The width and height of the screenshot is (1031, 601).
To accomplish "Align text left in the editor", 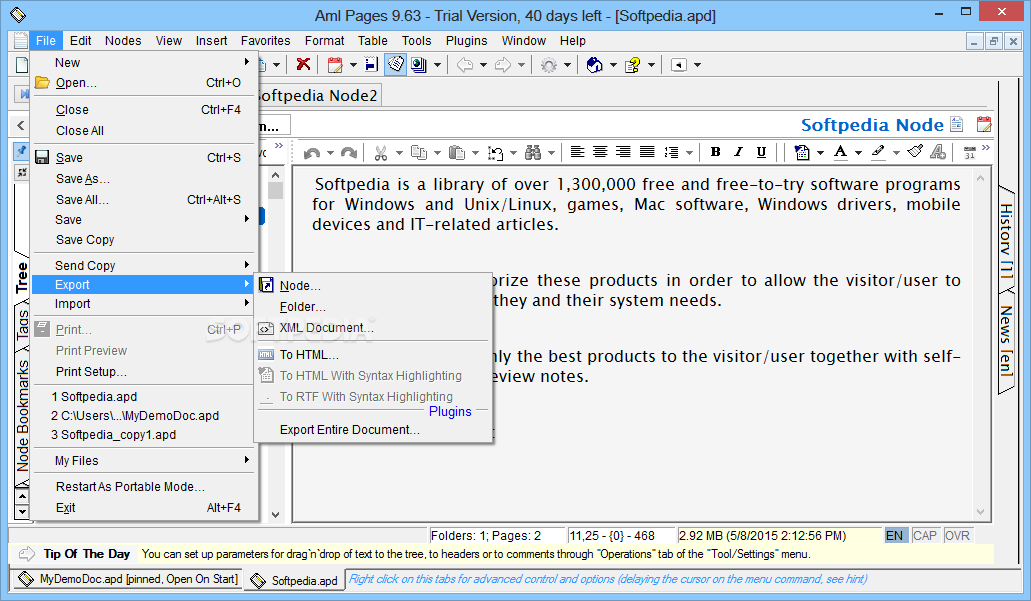I will (577, 152).
